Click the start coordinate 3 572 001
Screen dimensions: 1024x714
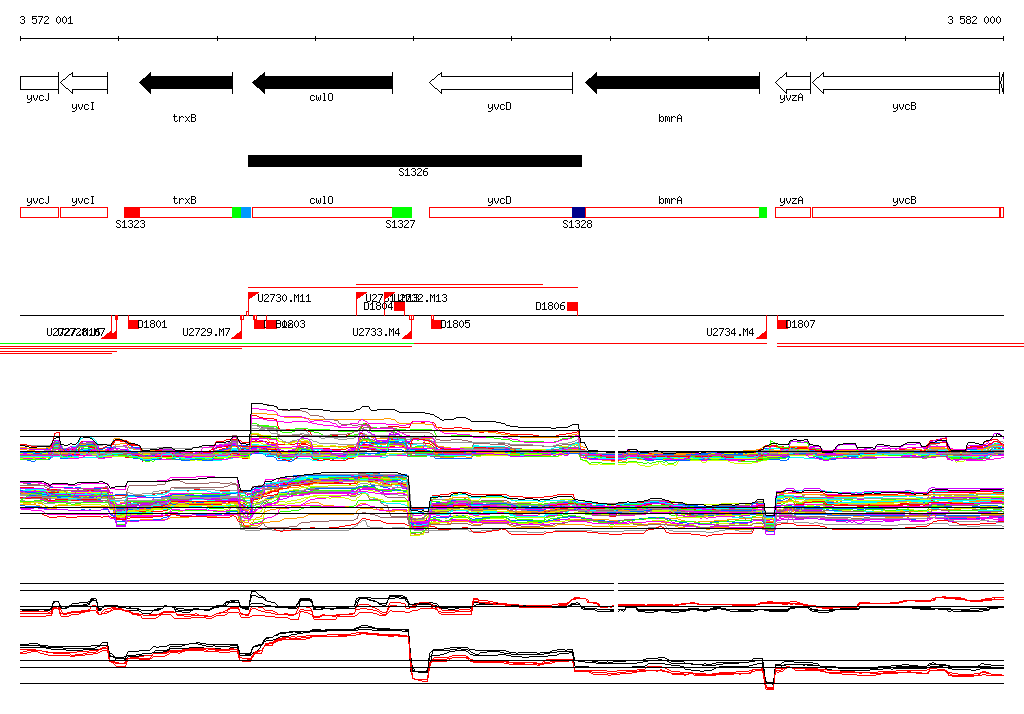pos(46,20)
